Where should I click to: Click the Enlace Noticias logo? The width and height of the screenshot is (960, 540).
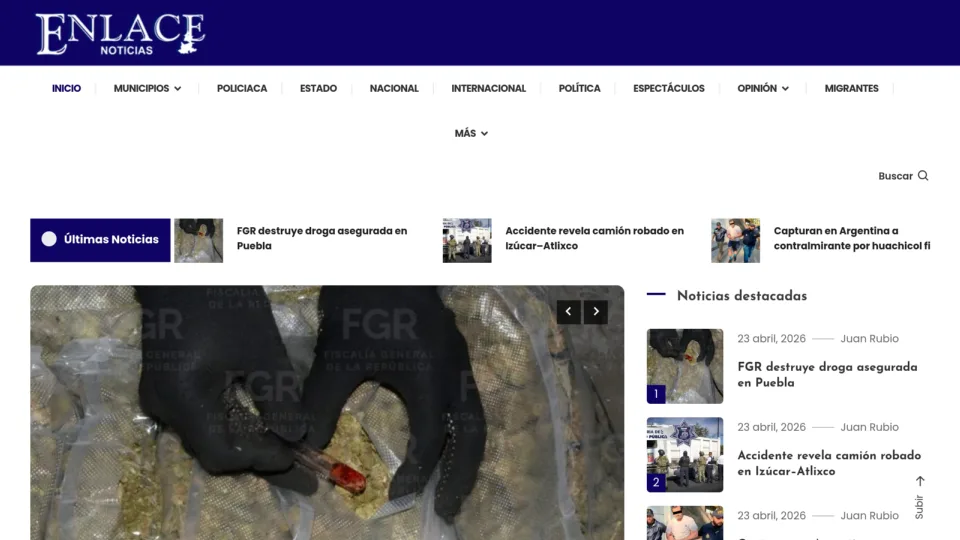pos(121,34)
